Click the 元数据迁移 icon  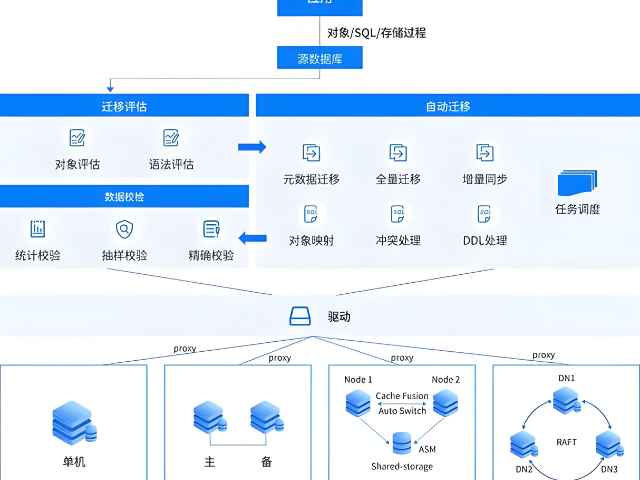point(311,153)
